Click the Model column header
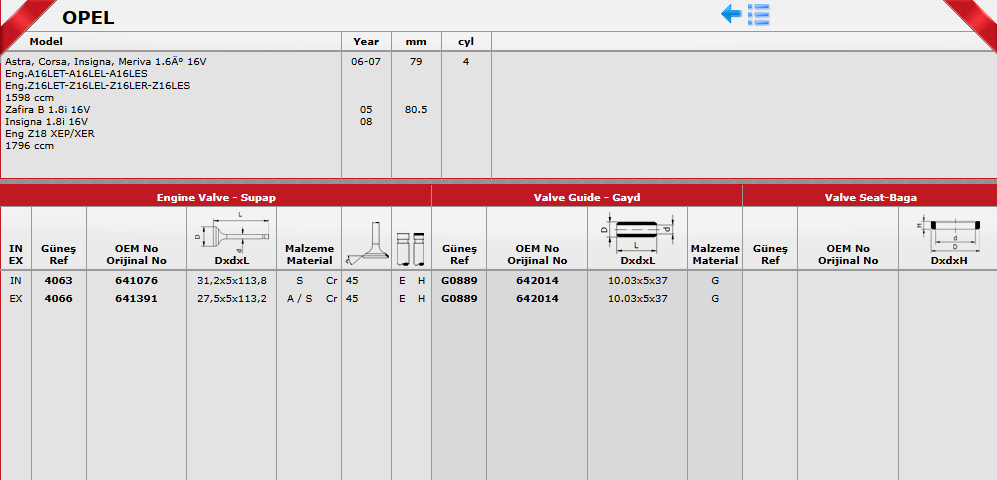Viewport: 997px width, 480px height. tap(46, 42)
